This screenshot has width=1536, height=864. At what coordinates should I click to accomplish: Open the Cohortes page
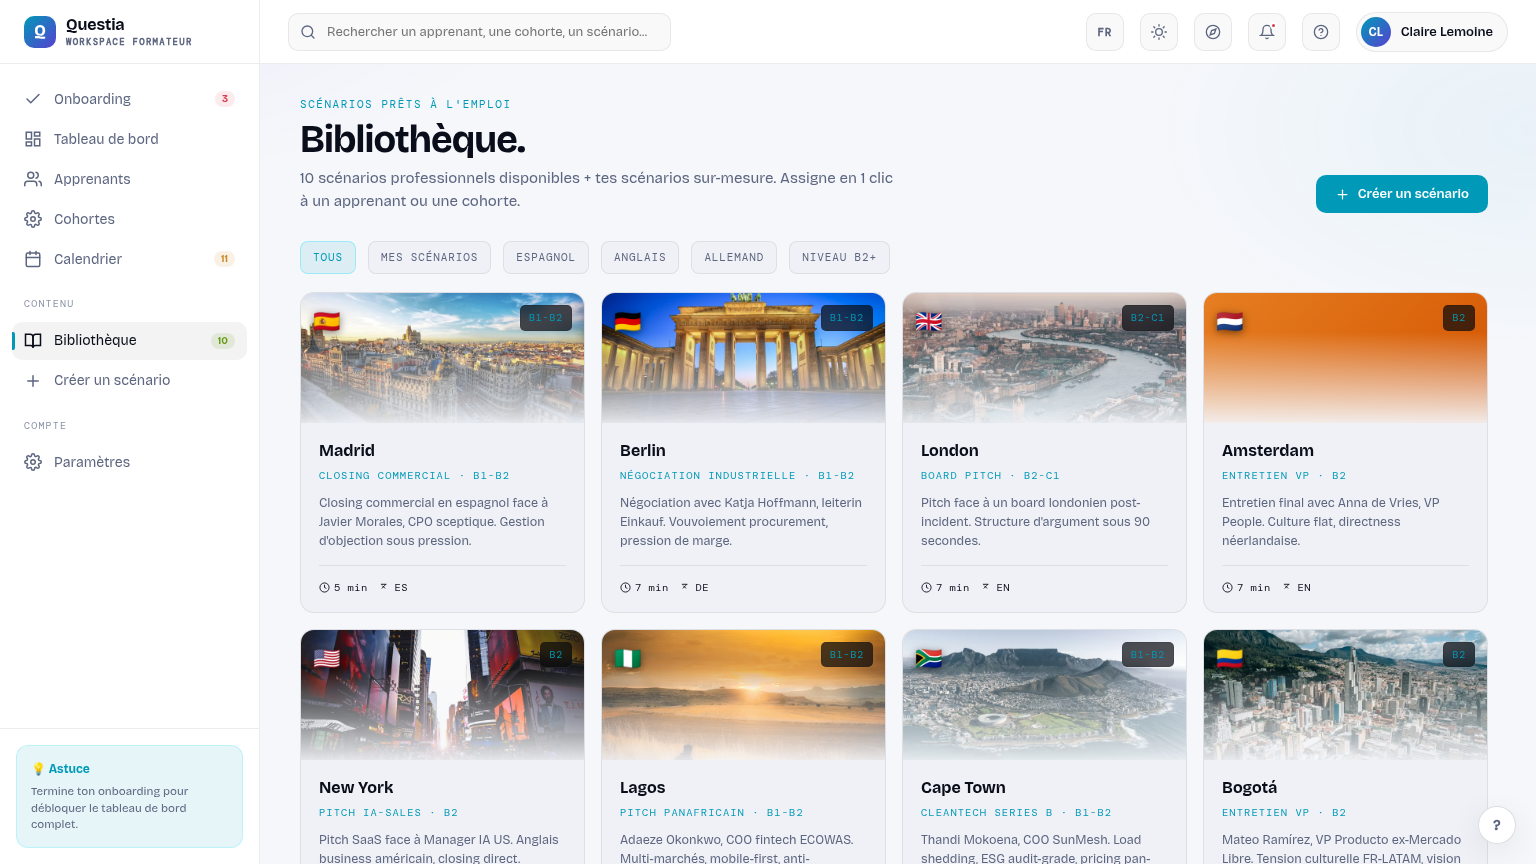(129, 219)
